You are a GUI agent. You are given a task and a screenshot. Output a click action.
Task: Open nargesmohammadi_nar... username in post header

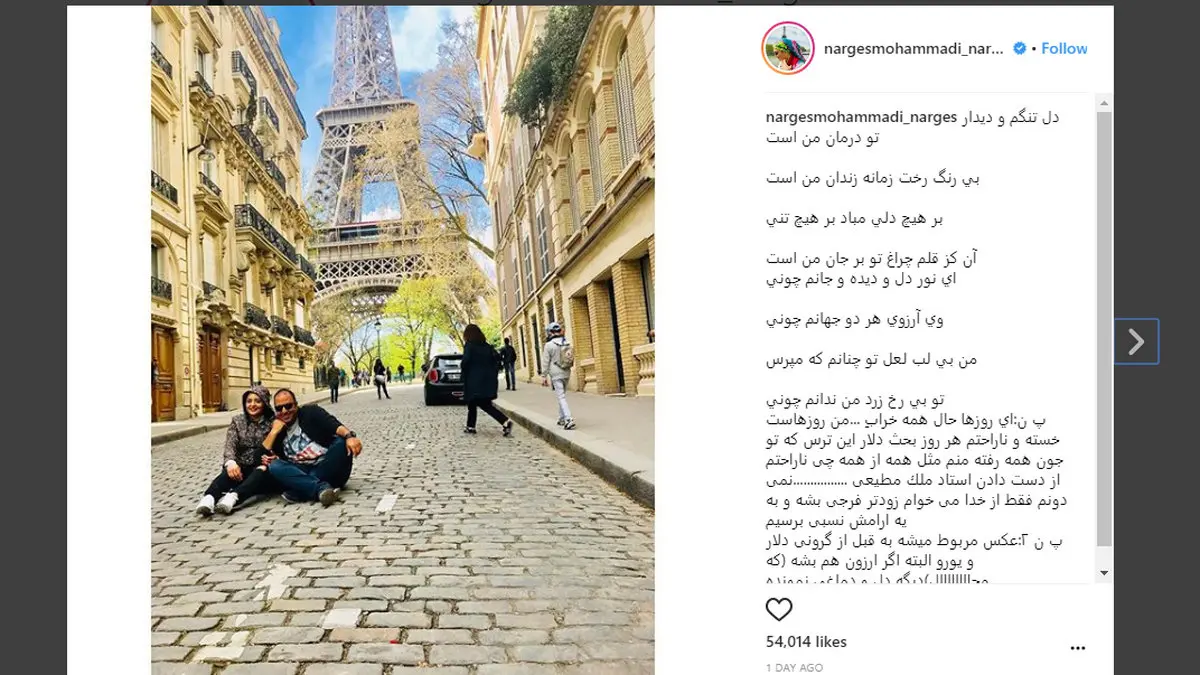(x=913, y=48)
